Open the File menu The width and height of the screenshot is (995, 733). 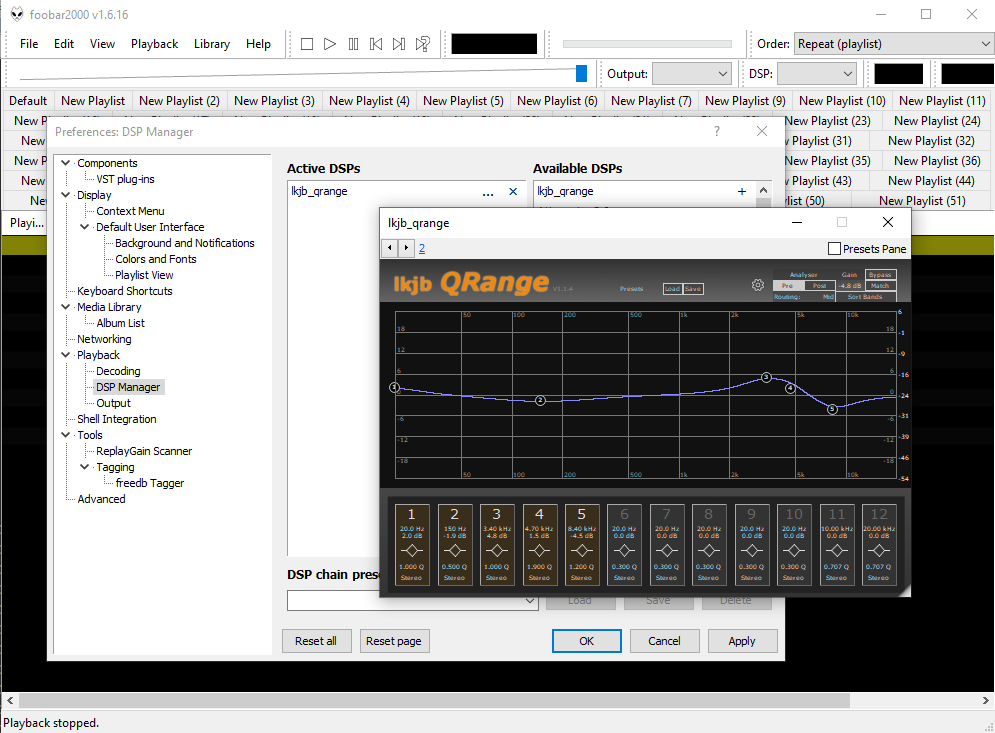[29, 44]
